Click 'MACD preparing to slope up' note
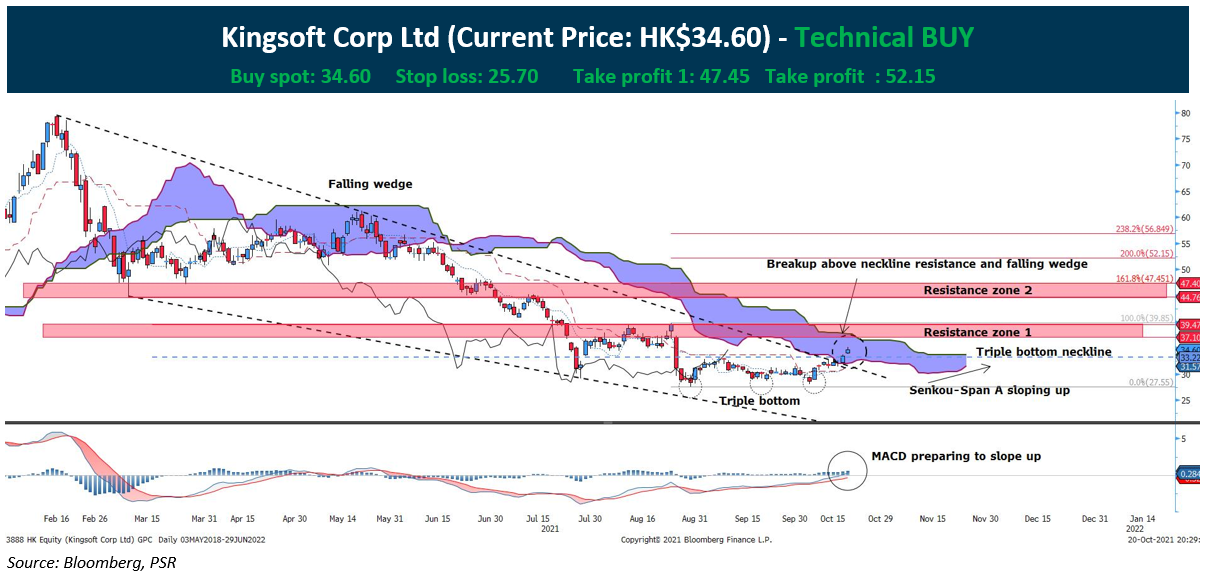This screenshot has width=1208, height=581. point(956,456)
